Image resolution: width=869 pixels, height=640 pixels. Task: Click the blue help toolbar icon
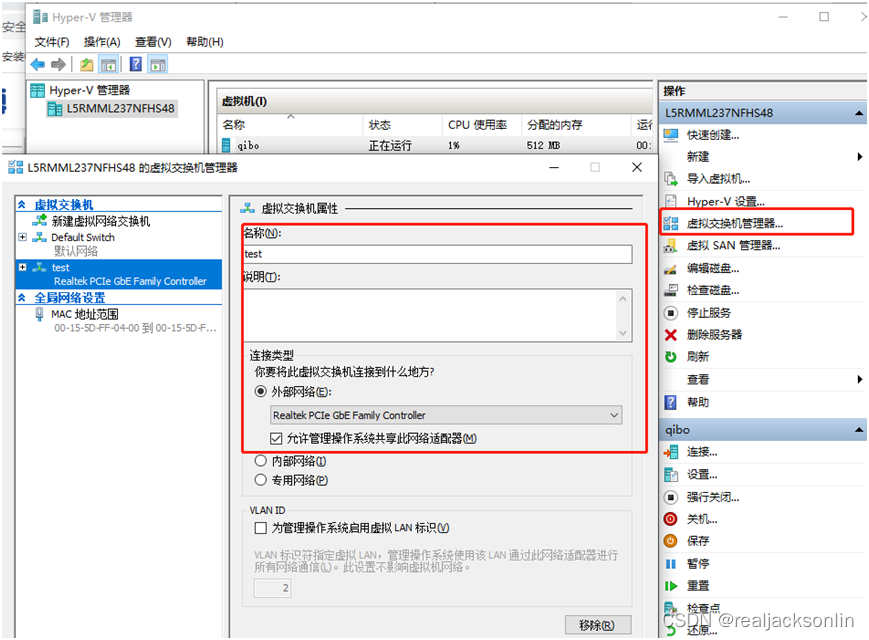tap(136, 64)
